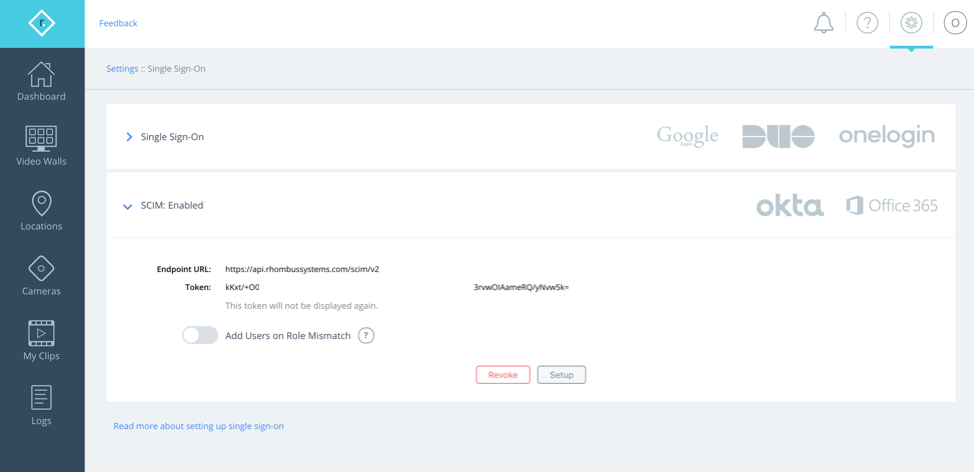Open the notifications bell

(x=824, y=24)
